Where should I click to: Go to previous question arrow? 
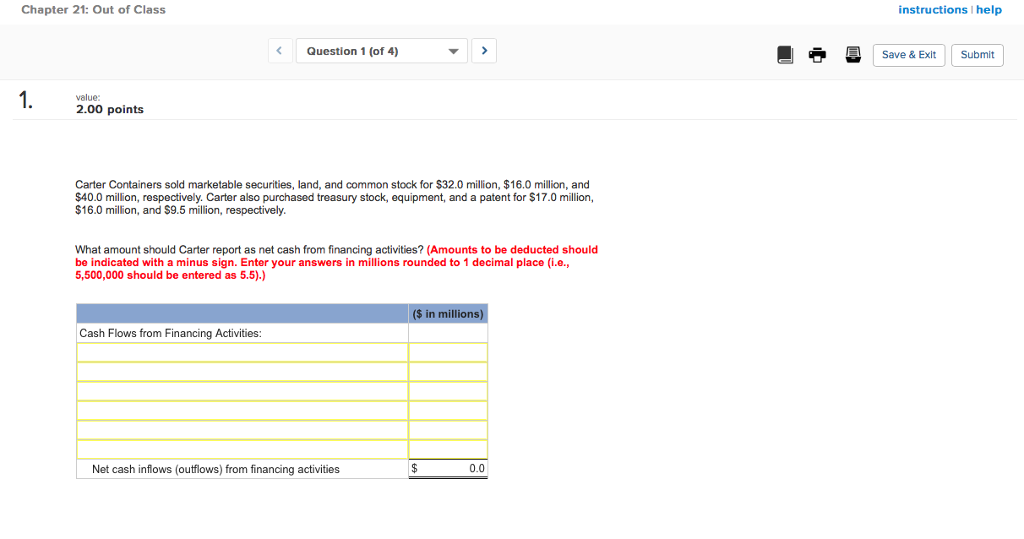pyautogui.click(x=280, y=51)
